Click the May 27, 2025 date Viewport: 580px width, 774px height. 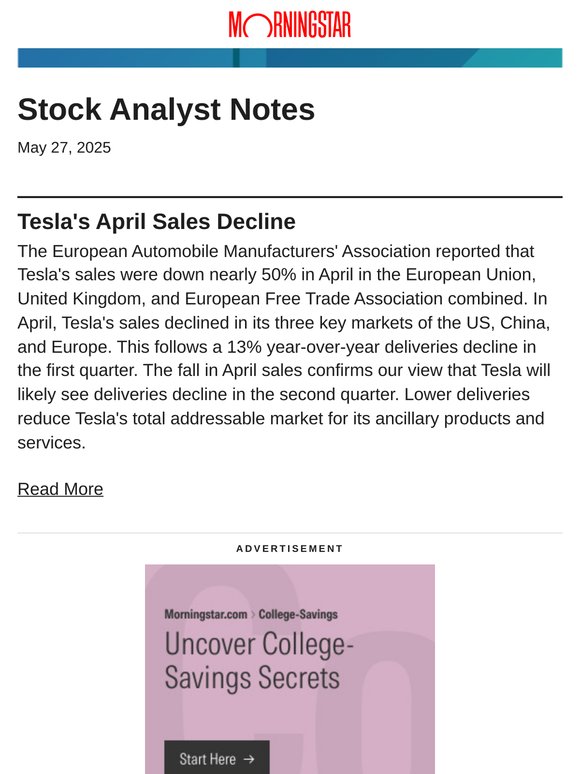click(64, 148)
